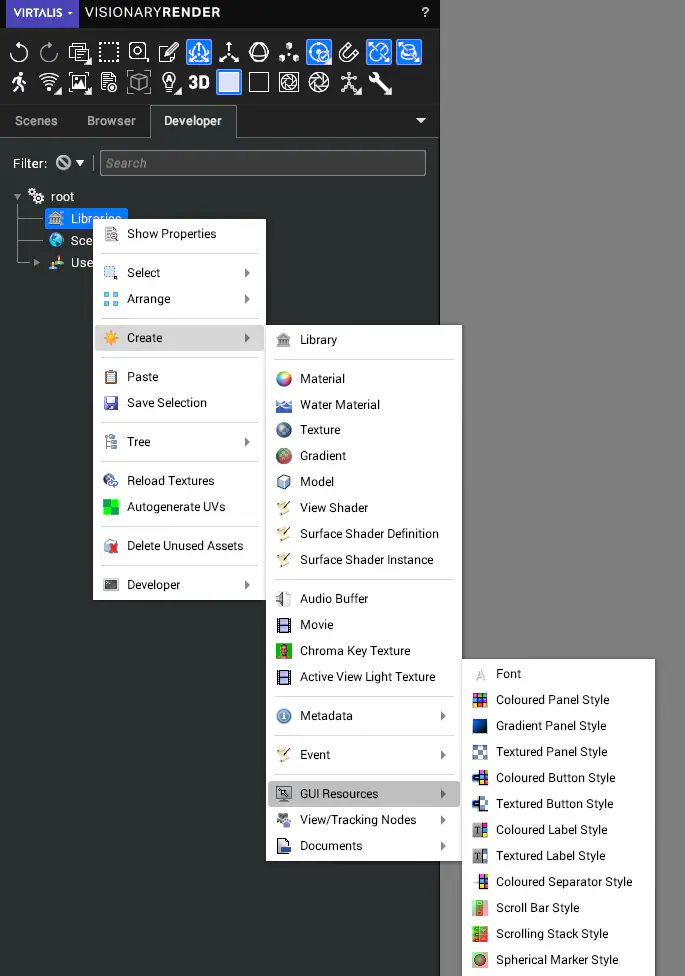Viewport: 685px width, 976px height.
Task: Select the measure/zoom magnifier tool icon
Action: (138, 52)
